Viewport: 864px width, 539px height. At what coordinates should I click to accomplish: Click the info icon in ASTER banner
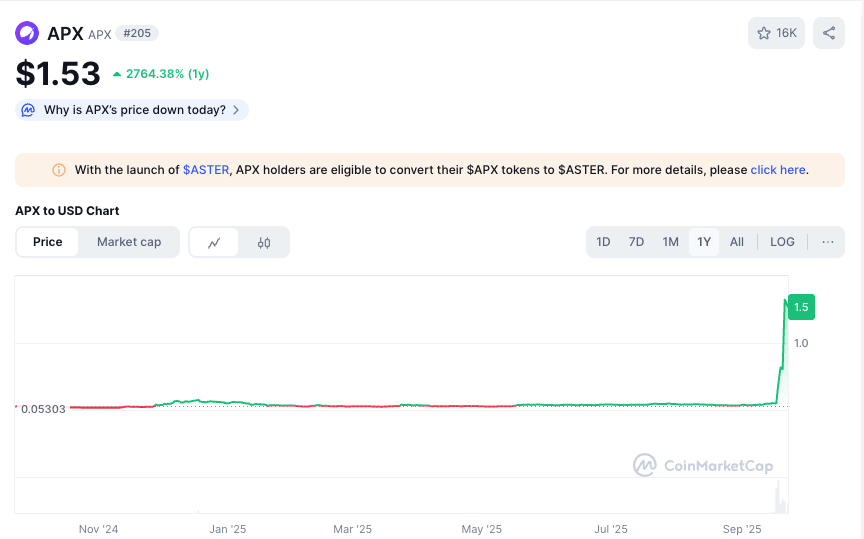pos(59,170)
